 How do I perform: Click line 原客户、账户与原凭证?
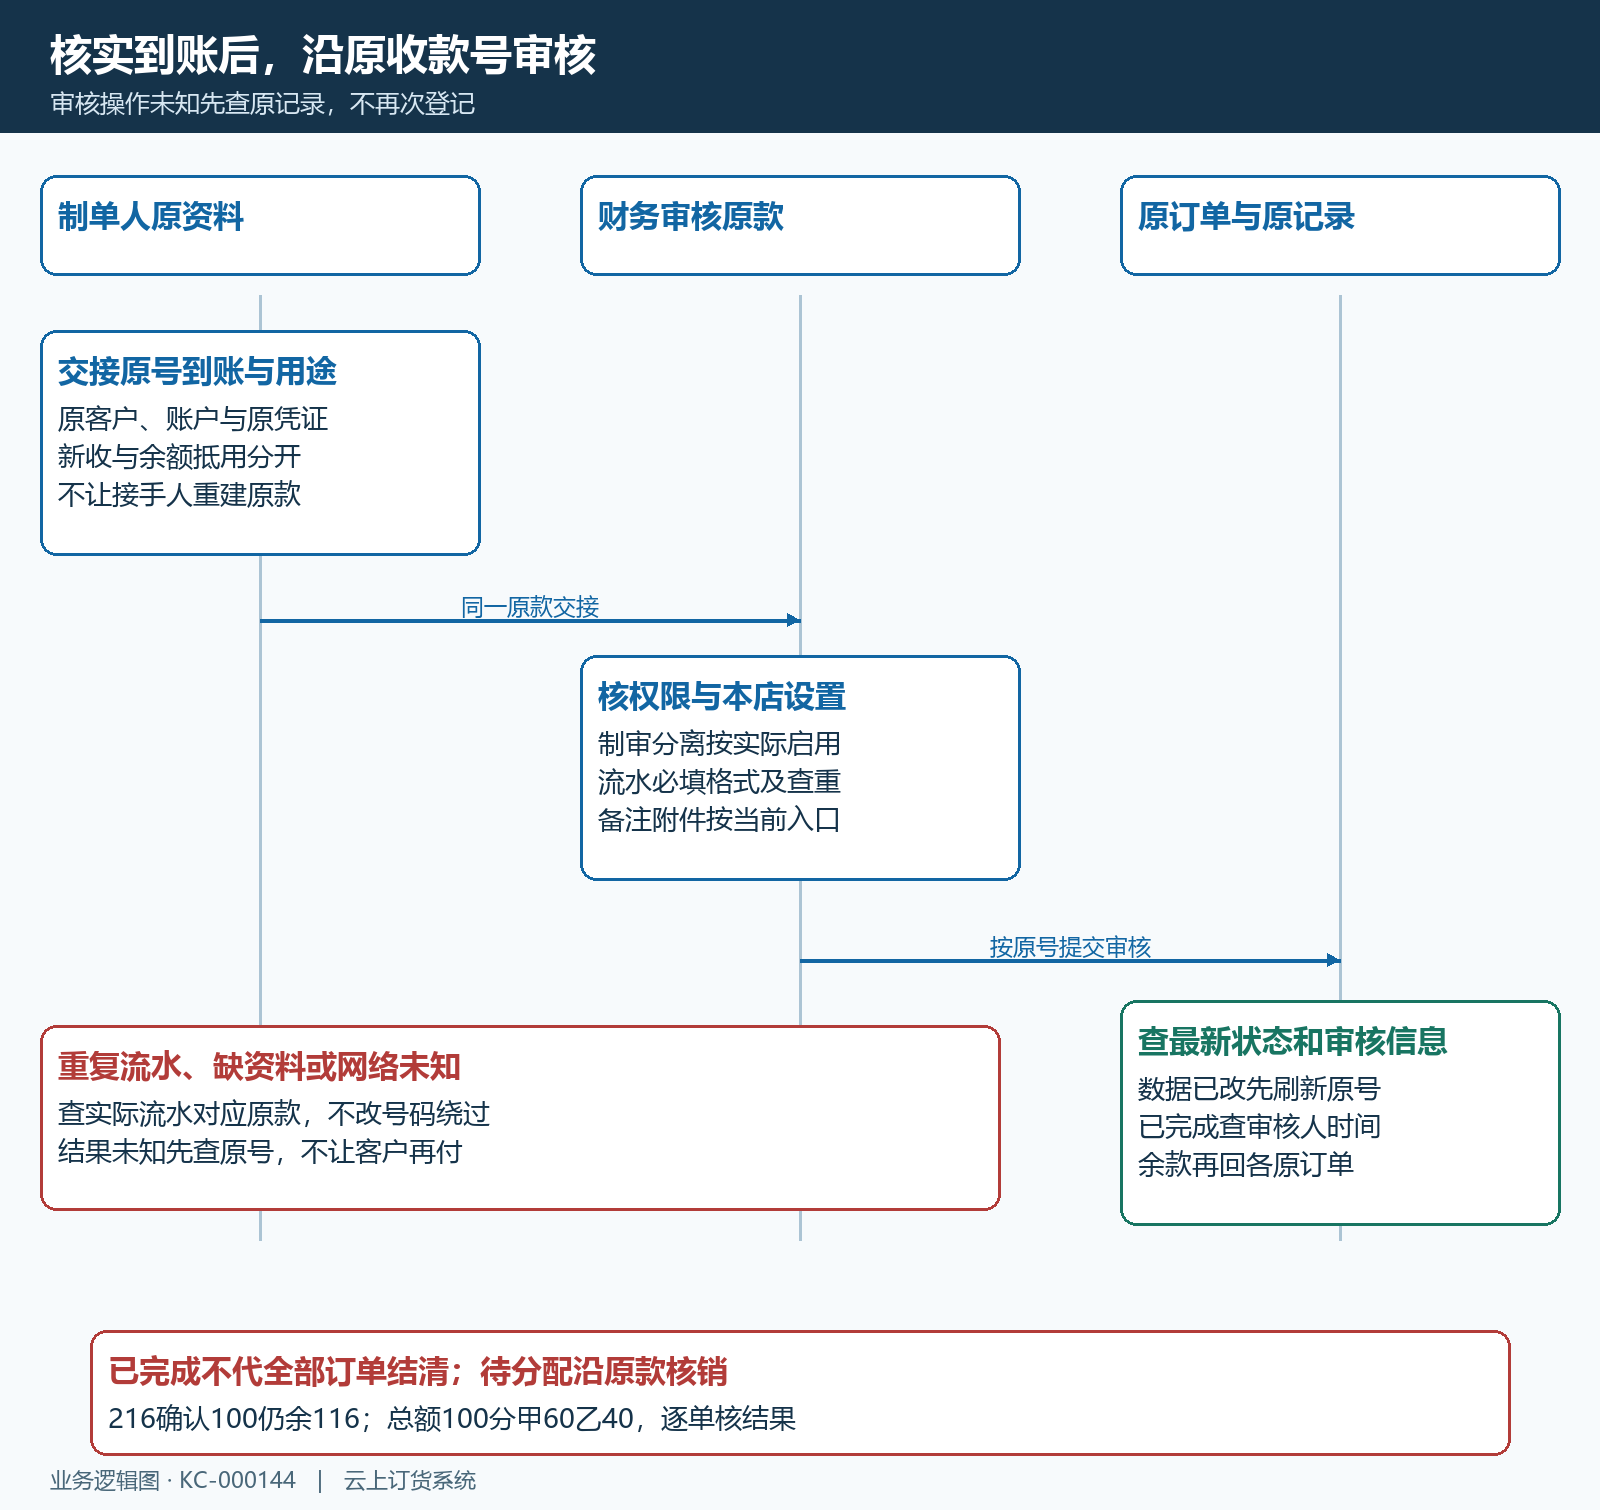click(193, 419)
